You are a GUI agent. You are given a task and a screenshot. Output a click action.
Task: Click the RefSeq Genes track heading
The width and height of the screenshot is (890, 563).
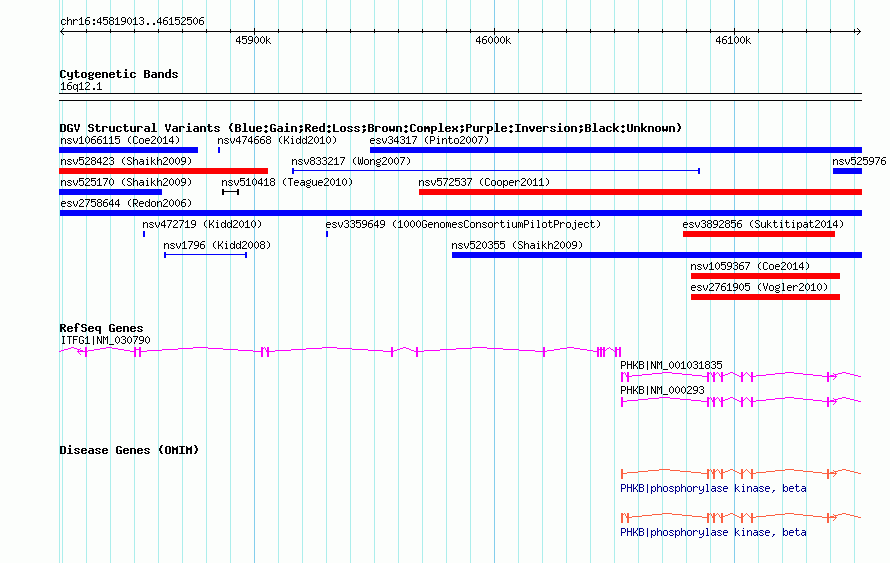101,329
